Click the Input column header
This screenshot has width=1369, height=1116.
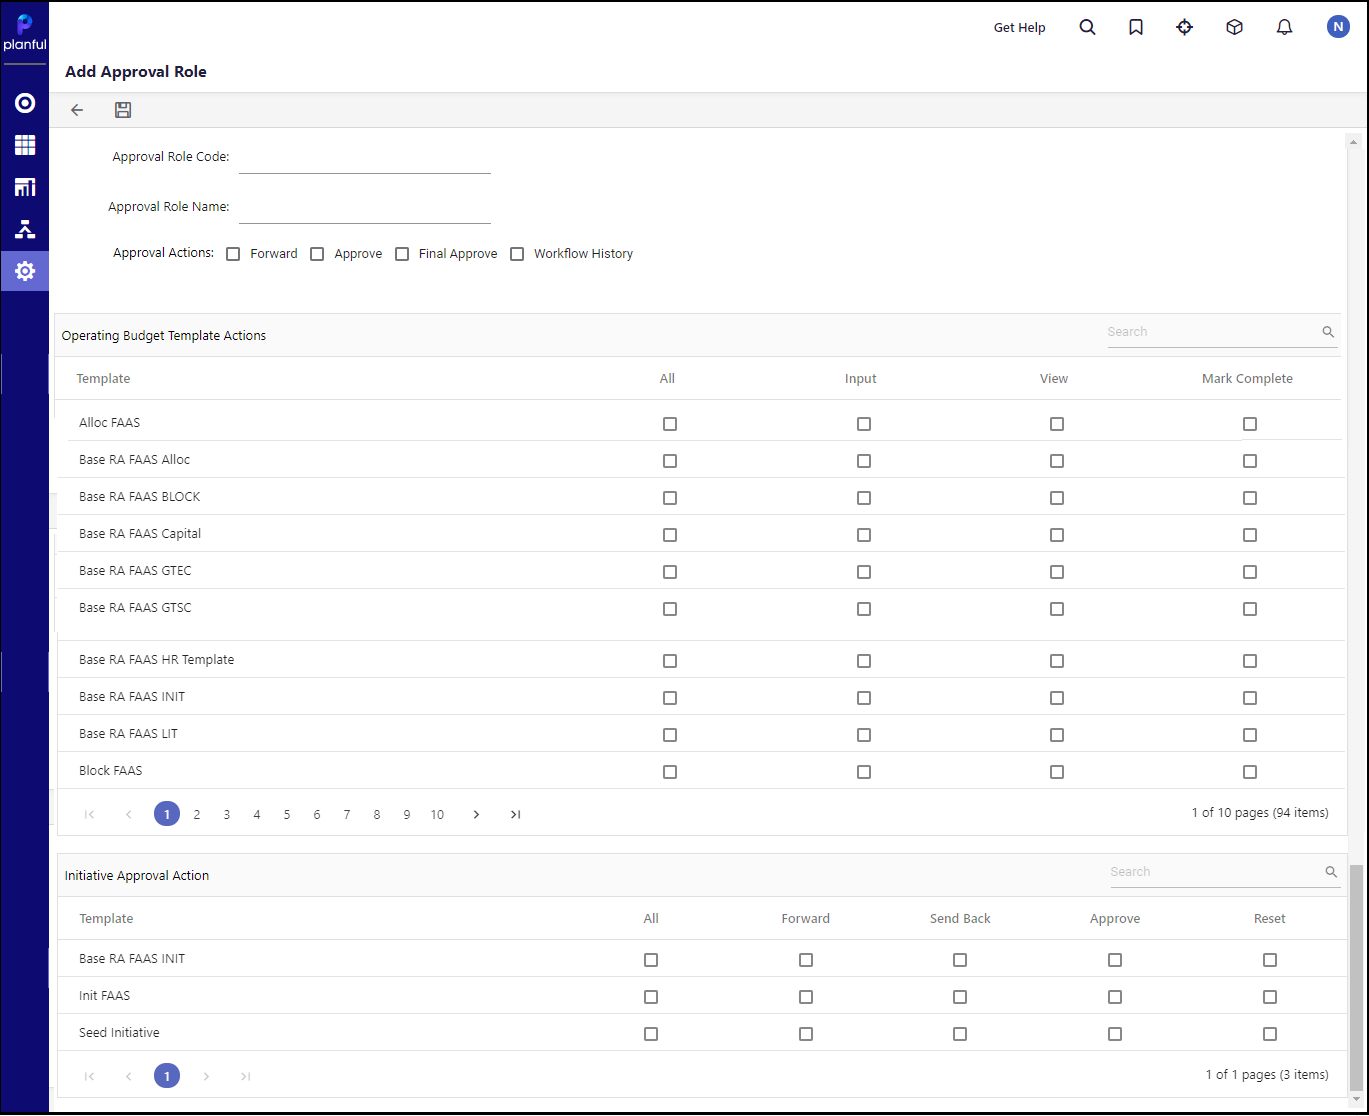pos(860,379)
